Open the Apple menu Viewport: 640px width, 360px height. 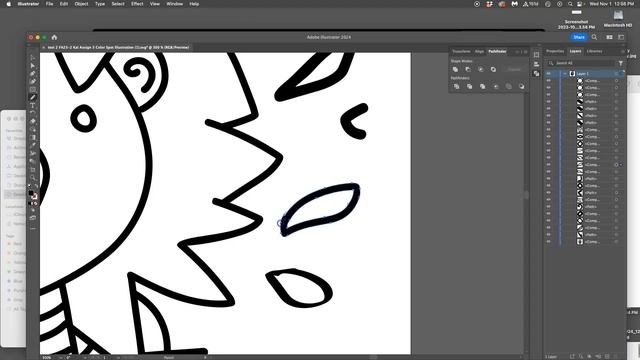pyautogui.click(x=9, y=4)
